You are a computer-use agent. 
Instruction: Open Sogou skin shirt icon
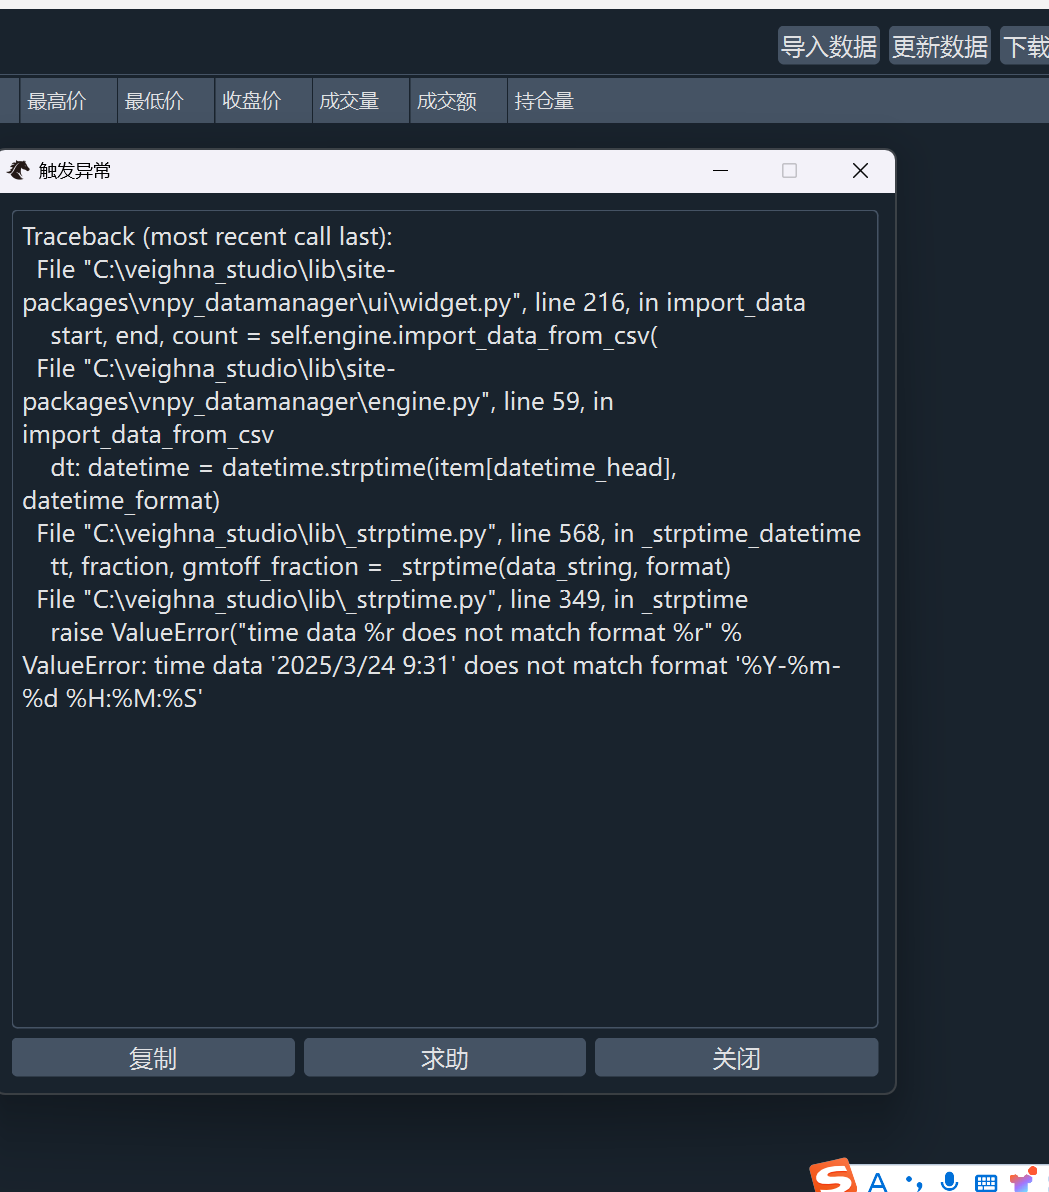pos(1022,1180)
